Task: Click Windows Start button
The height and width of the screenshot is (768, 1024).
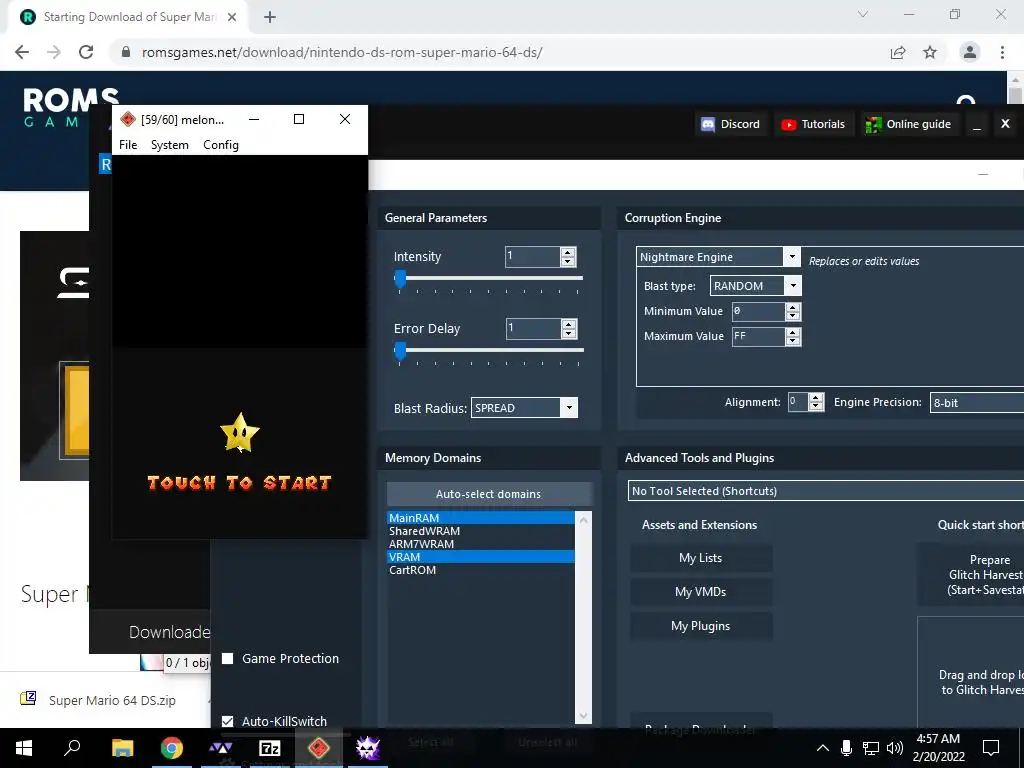Action: click(24, 748)
